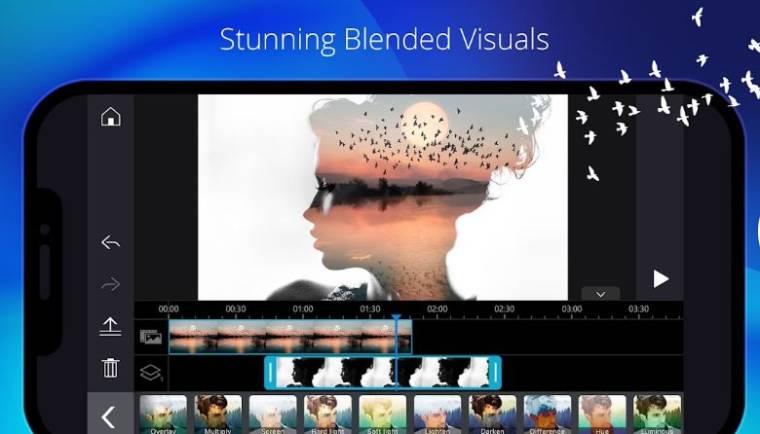Click the right trim handle of overlay clip
760x434 pixels.
pyautogui.click(x=494, y=373)
